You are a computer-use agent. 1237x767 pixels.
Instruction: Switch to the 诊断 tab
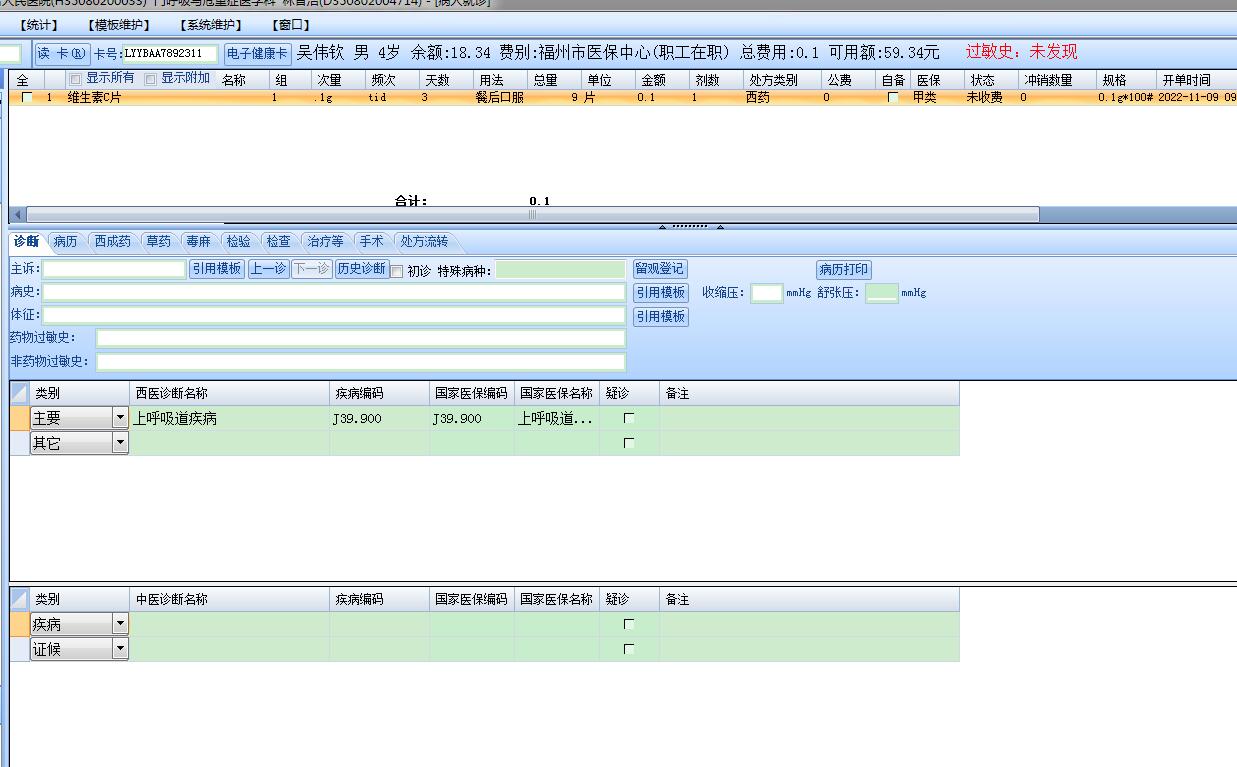[x=27, y=241]
